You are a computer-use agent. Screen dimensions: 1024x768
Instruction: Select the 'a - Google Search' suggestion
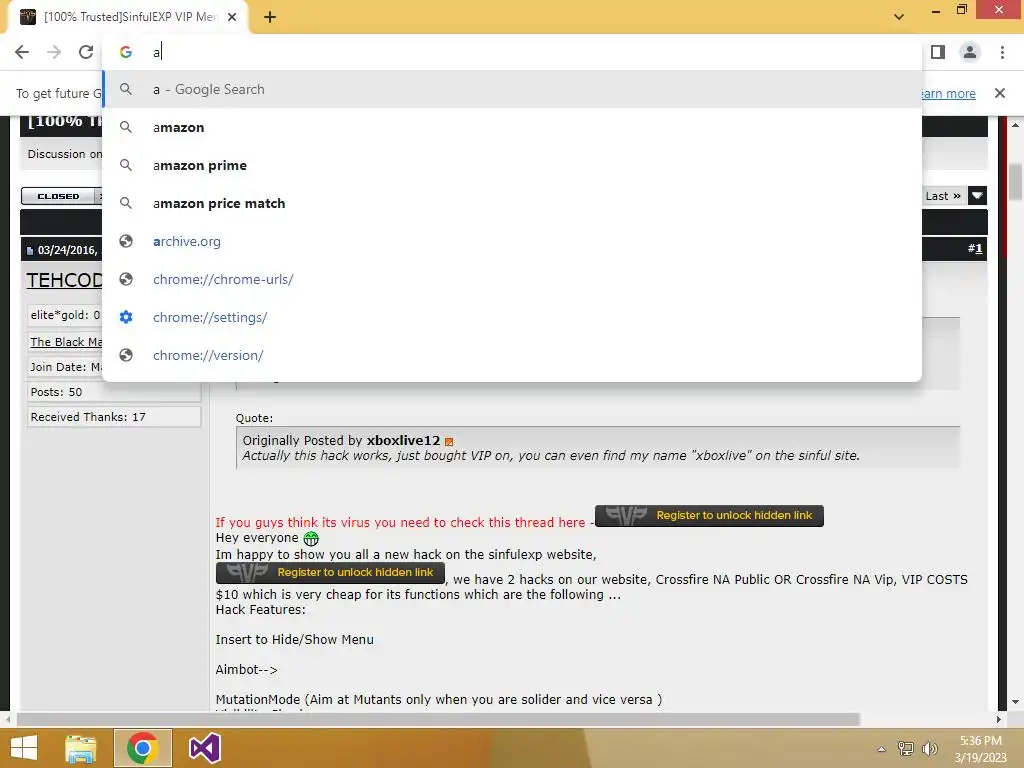pos(512,89)
